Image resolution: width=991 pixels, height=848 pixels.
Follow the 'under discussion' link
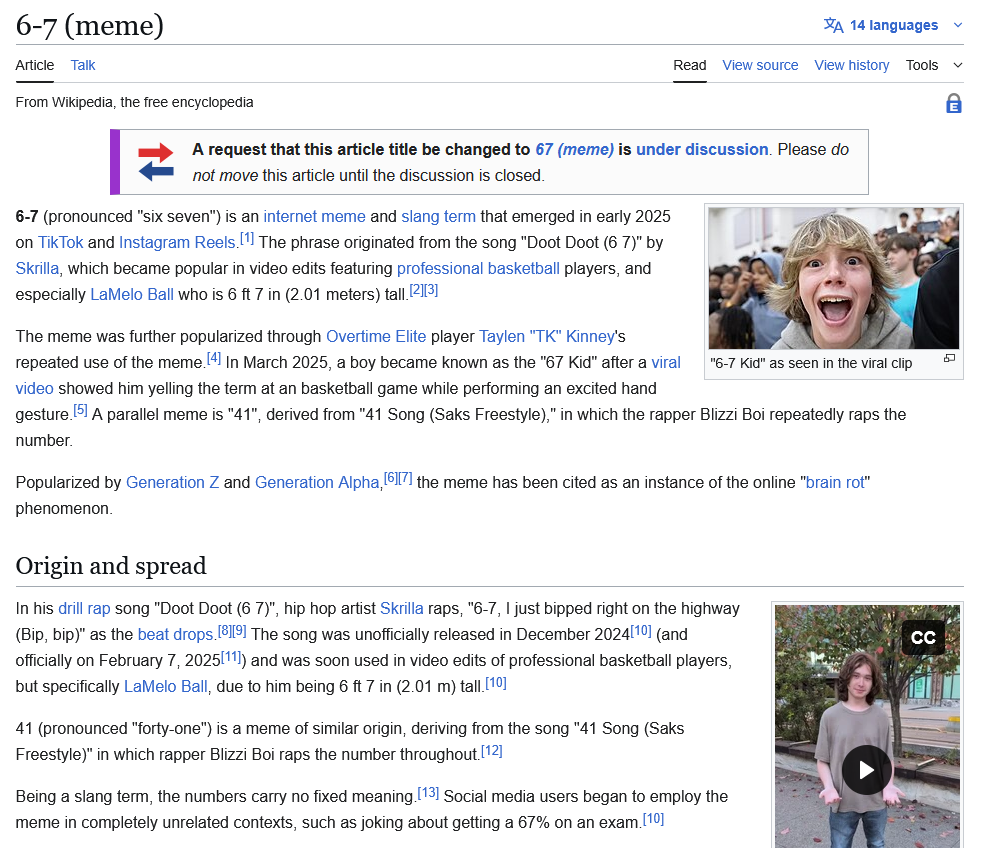(x=702, y=149)
